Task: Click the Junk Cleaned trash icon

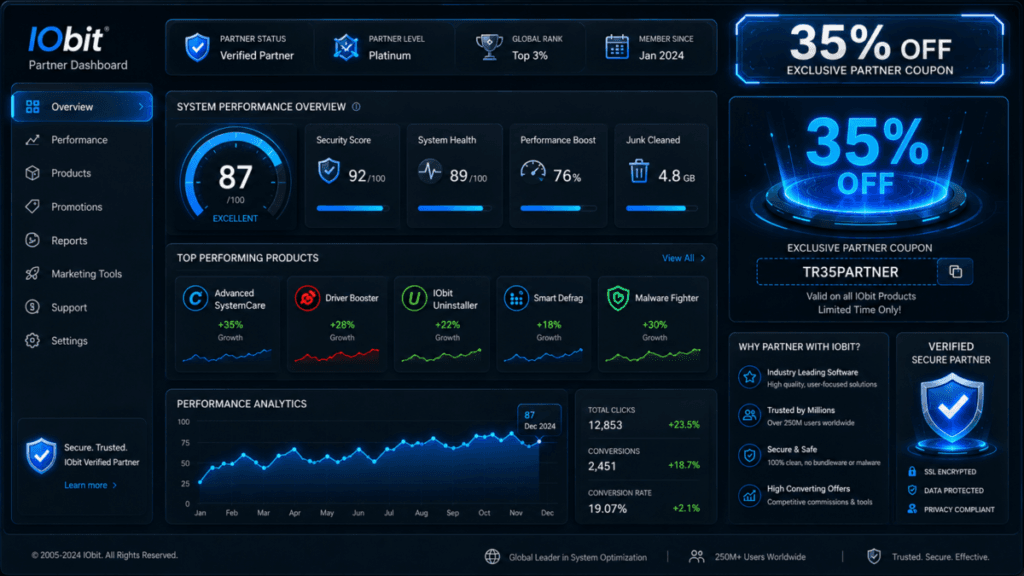Action: pyautogui.click(x=639, y=171)
